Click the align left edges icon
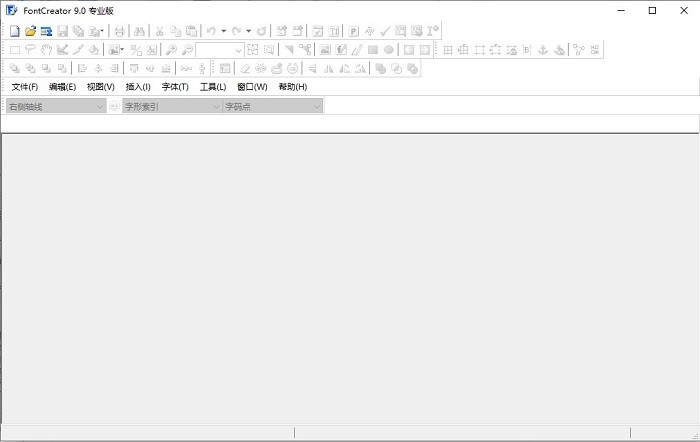This screenshot has width=700, height=442. (82, 68)
